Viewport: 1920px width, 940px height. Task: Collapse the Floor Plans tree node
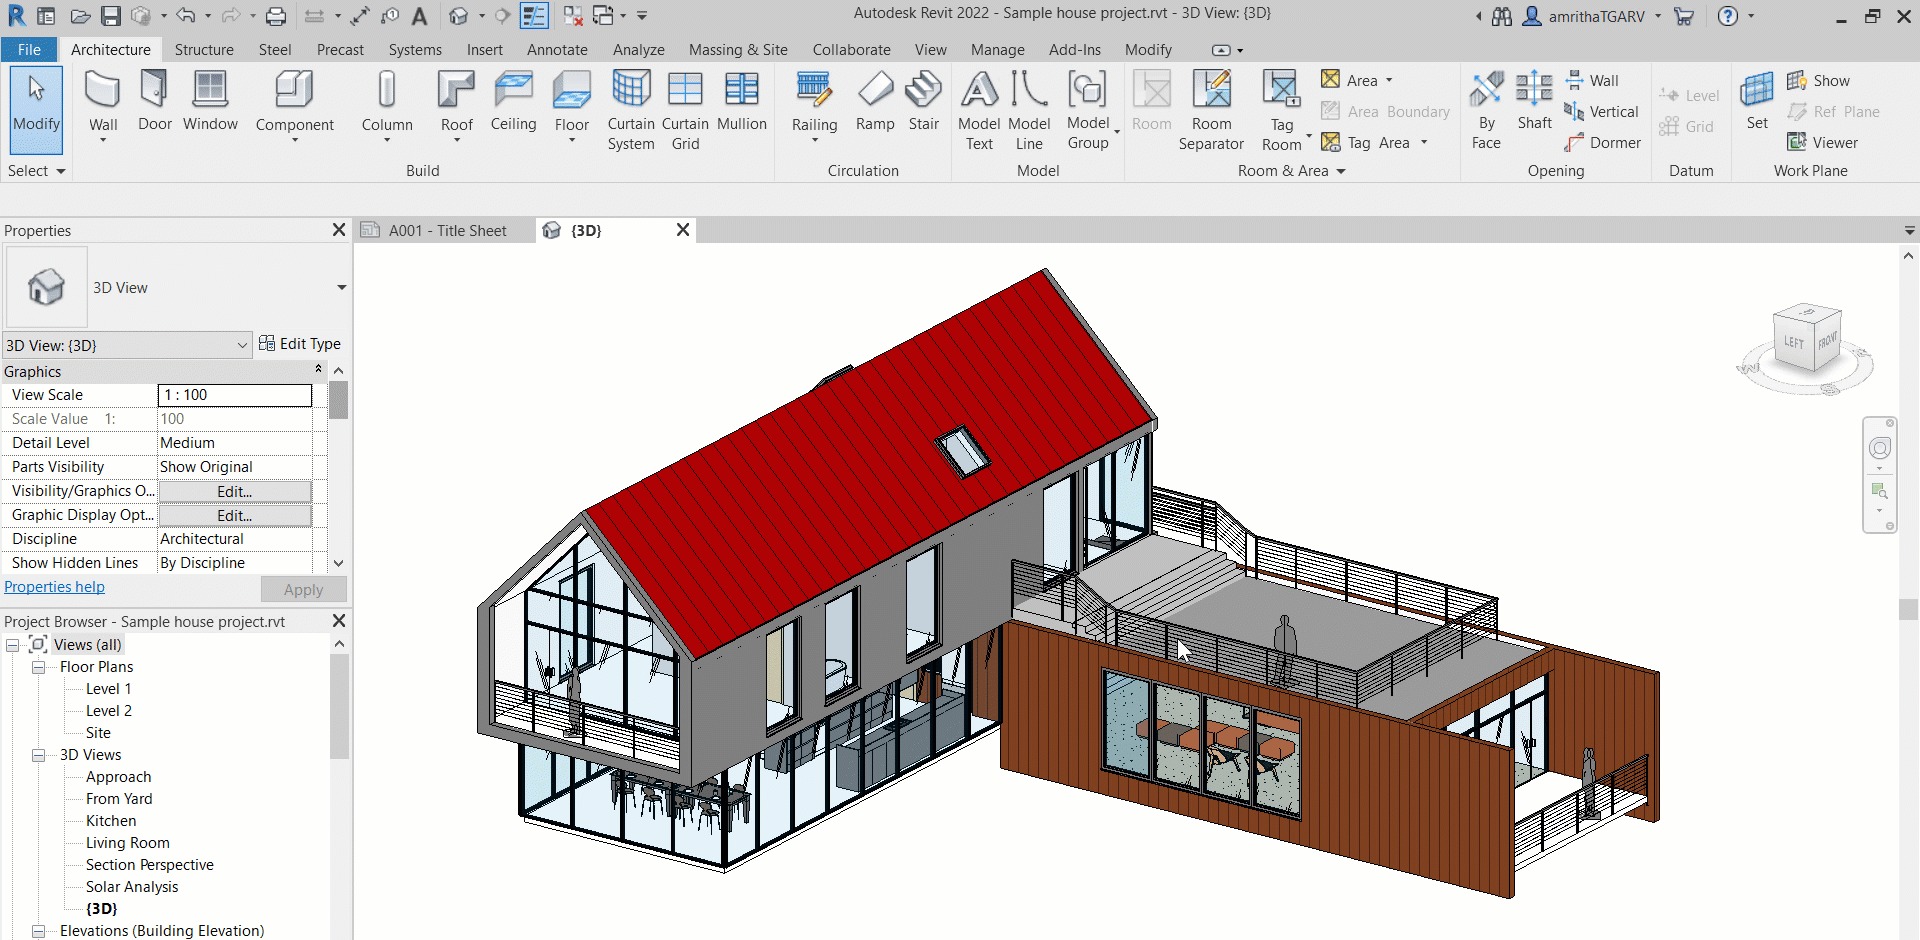pyautogui.click(x=39, y=667)
